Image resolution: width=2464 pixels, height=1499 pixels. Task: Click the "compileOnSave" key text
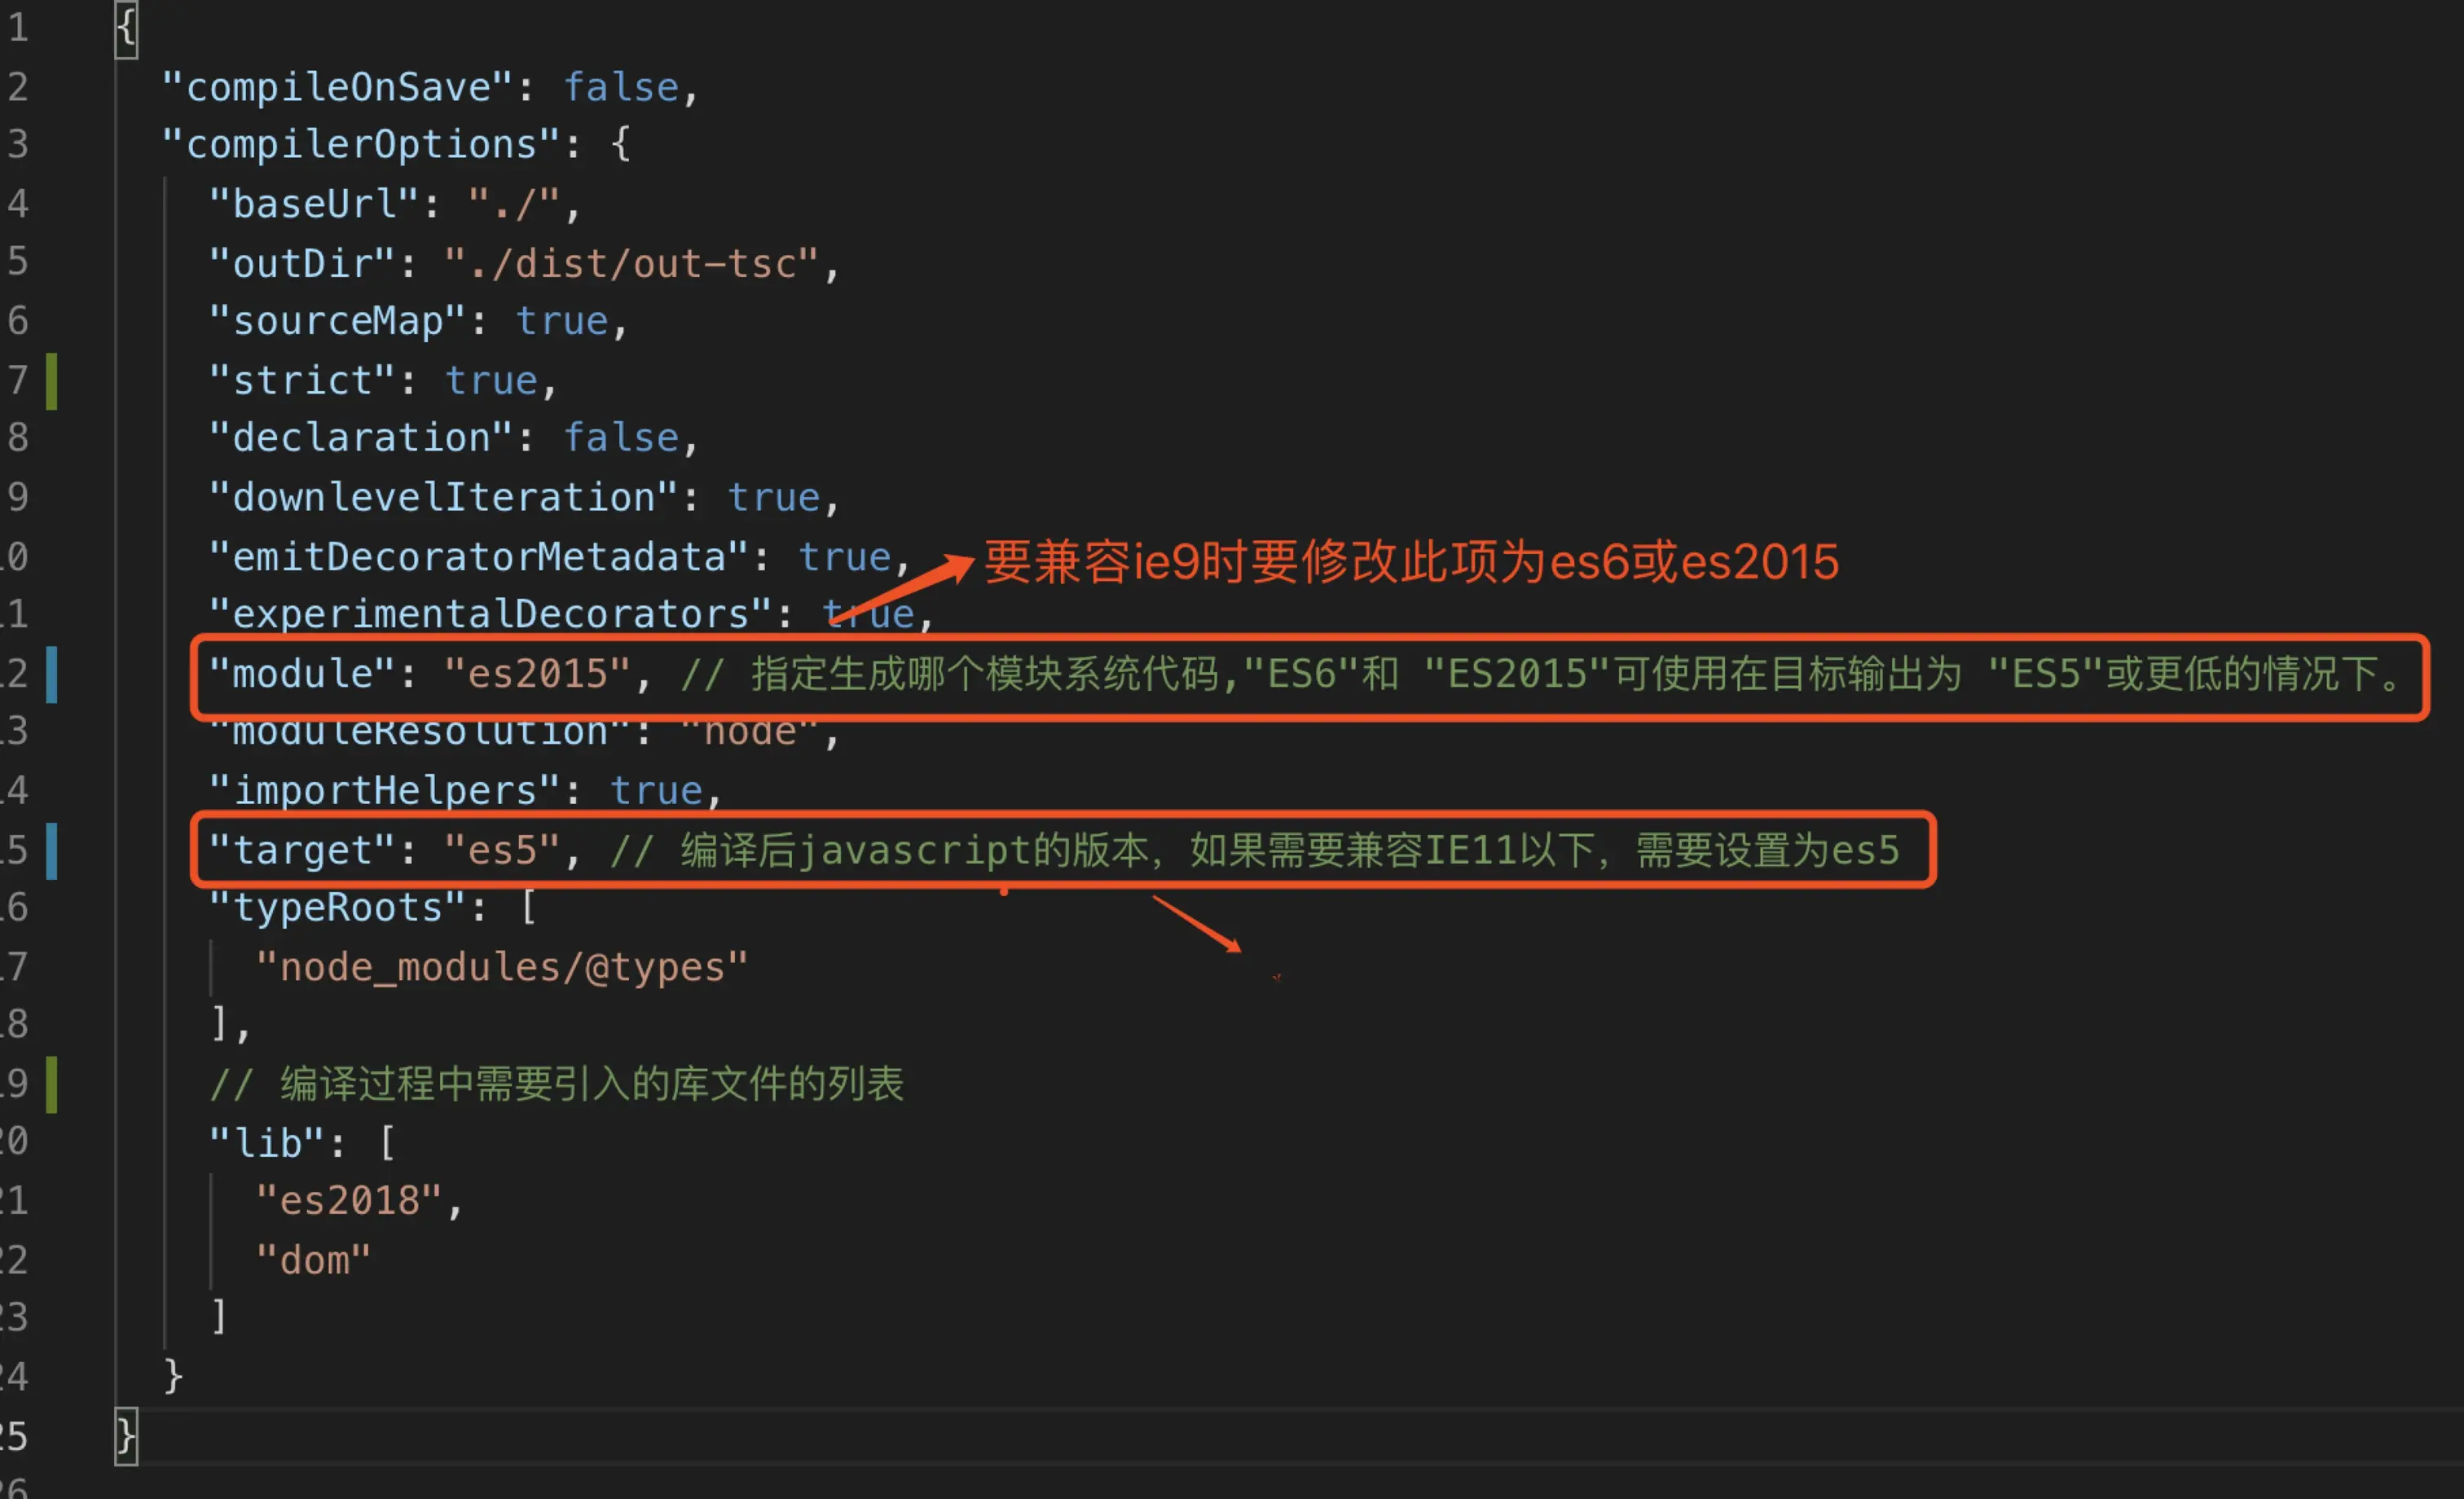point(338,88)
